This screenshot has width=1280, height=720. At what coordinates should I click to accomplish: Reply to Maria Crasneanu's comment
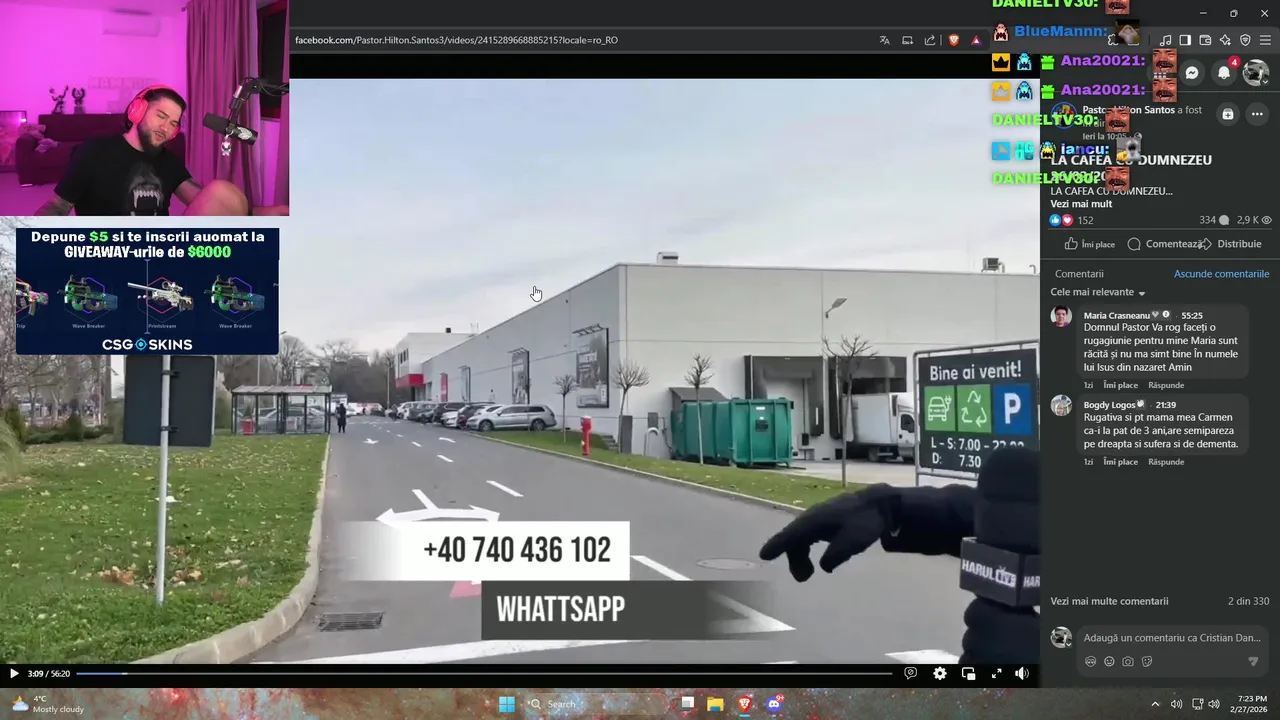(x=1166, y=385)
